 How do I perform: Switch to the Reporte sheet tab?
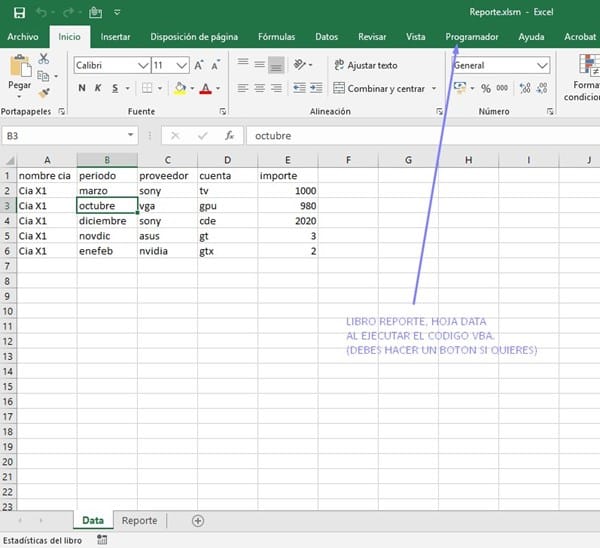(139, 521)
